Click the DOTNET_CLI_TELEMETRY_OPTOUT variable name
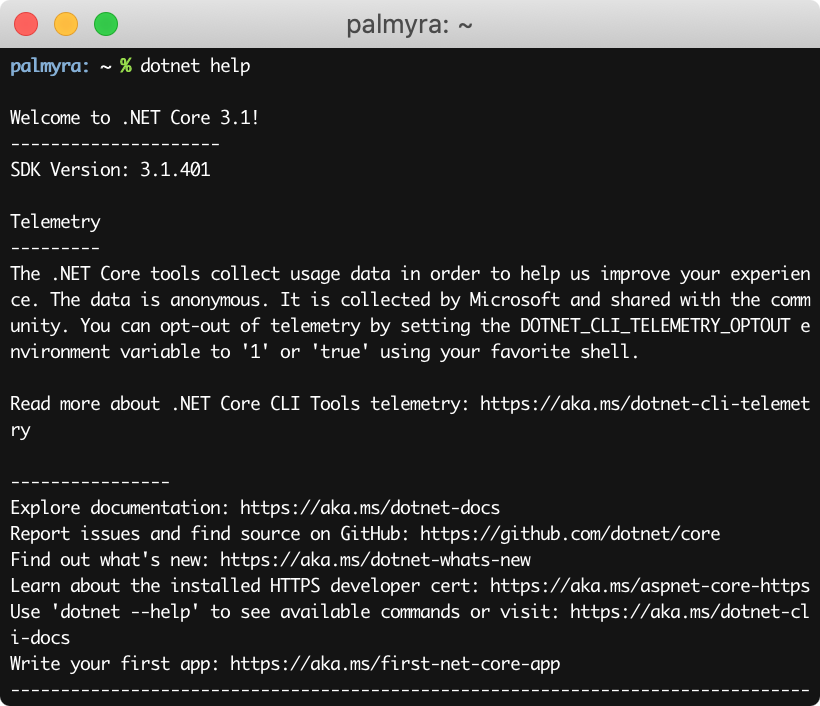This screenshot has height=706, width=820. (655, 326)
